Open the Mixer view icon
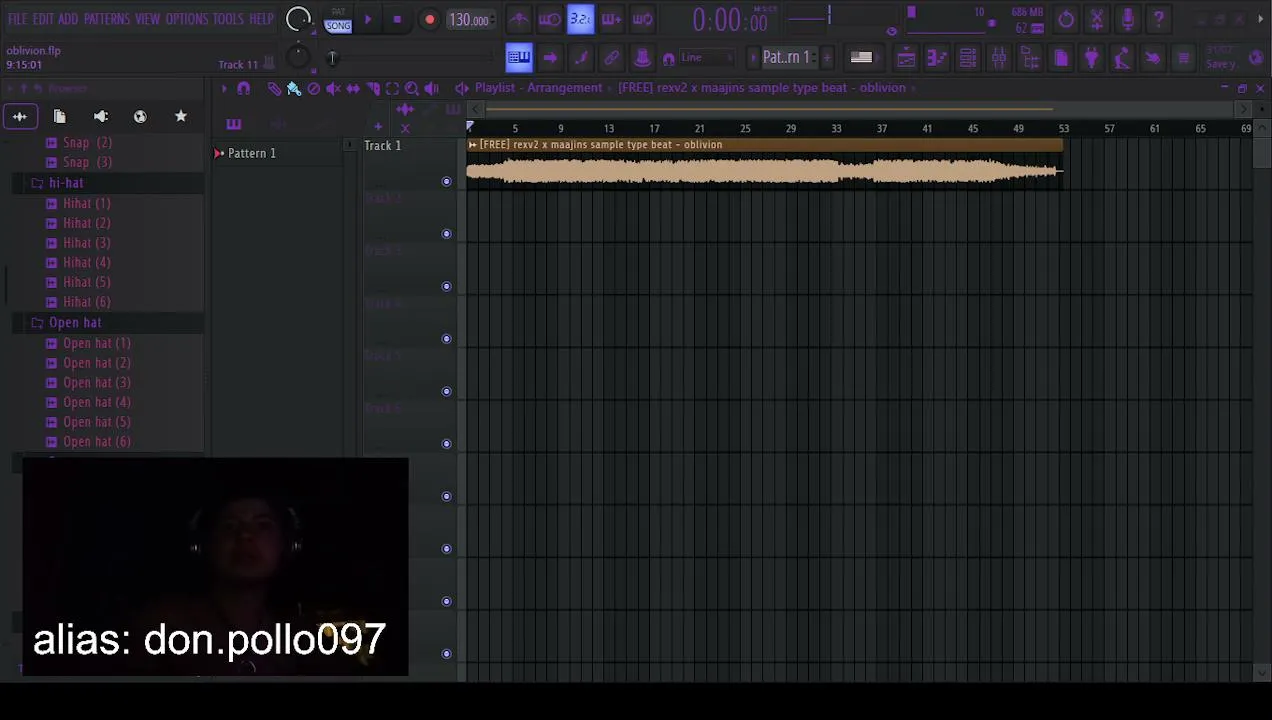This screenshot has width=1272, height=720. pos(998,57)
